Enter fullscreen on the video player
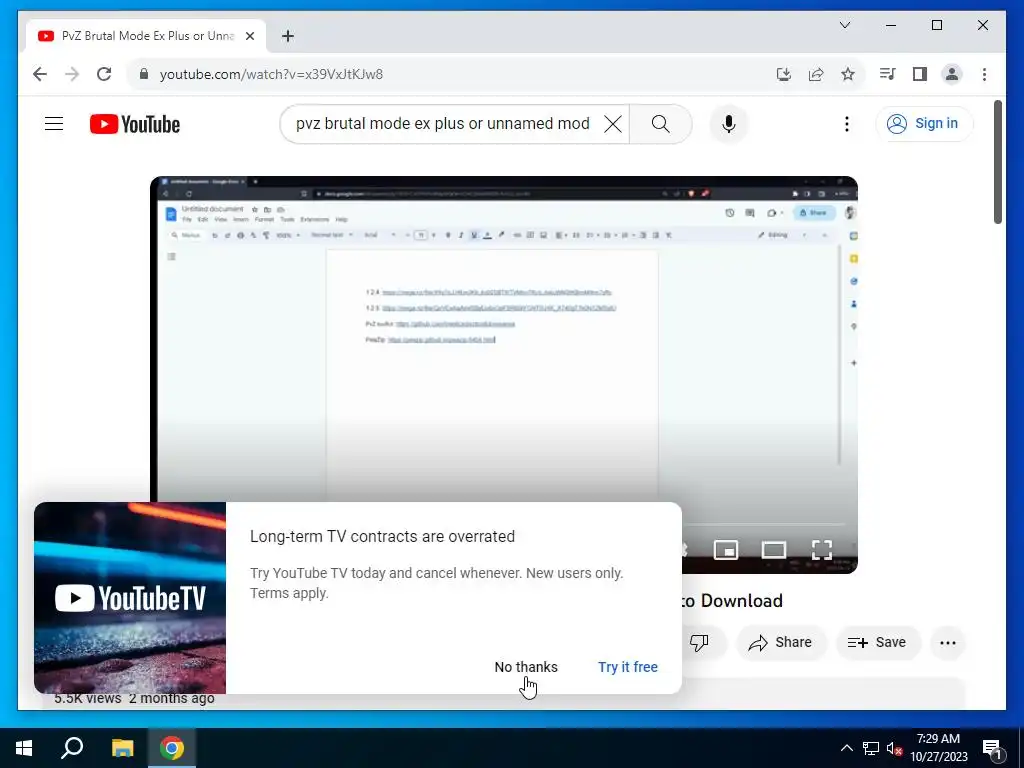 click(x=822, y=550)
